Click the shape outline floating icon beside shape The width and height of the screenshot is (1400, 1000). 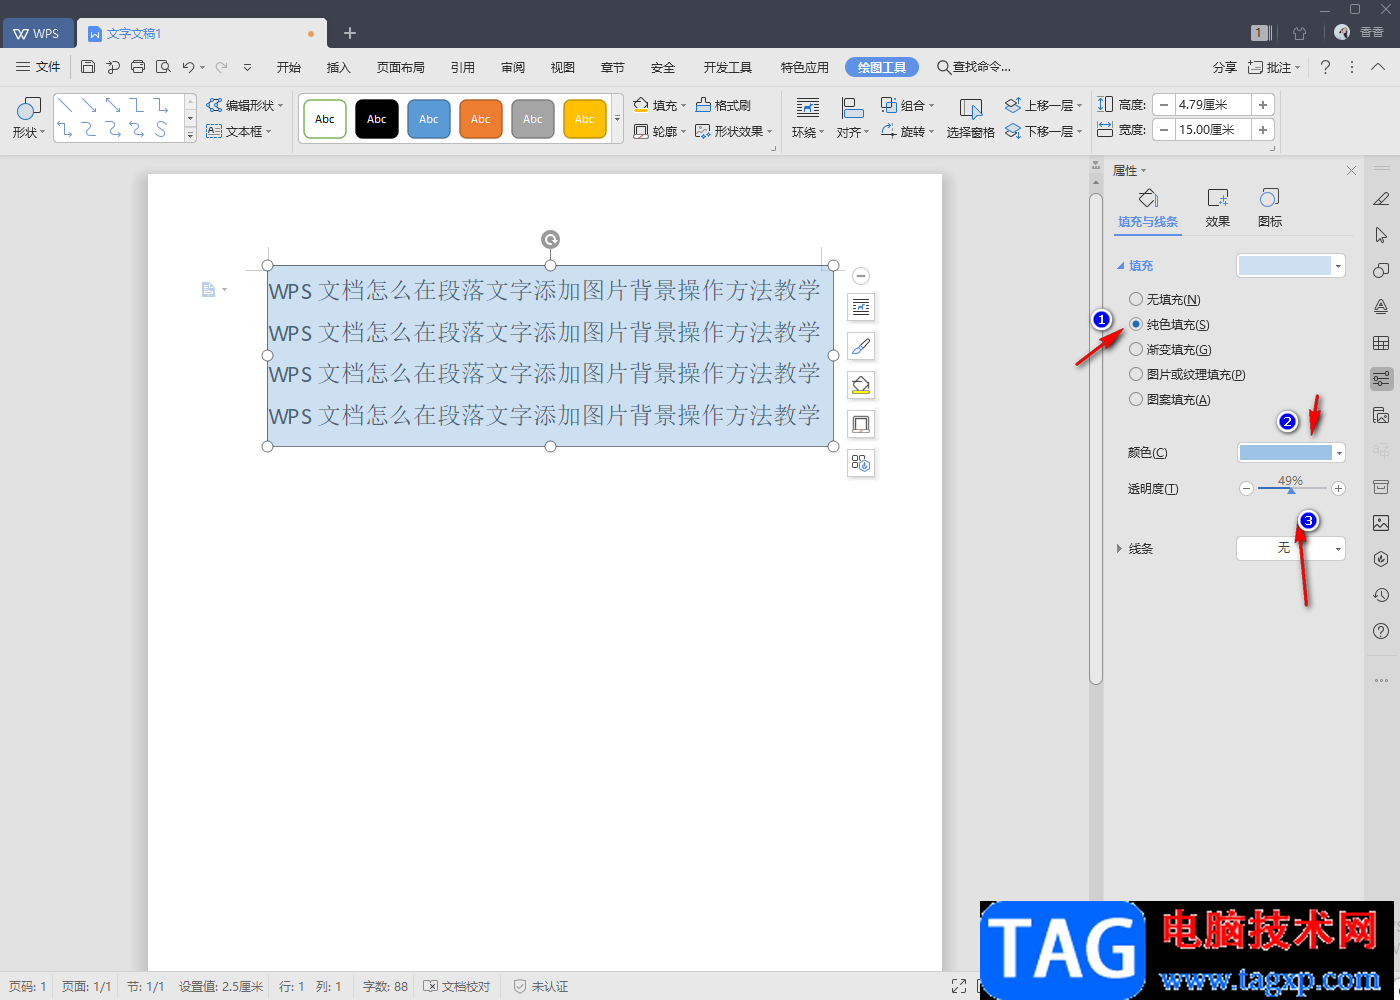pyautogui.click(x=861, y=424)
